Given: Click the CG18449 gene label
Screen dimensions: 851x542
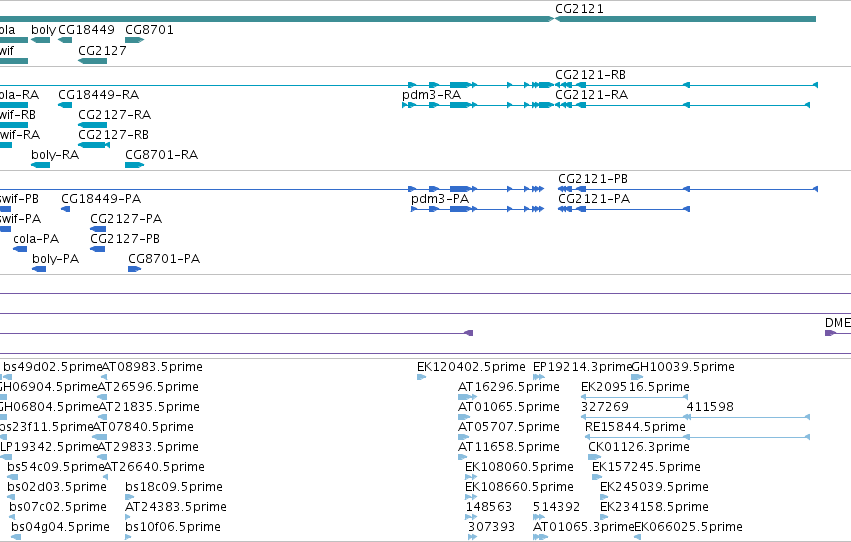Looking at the screenshot, I should (x=86, y=30).
